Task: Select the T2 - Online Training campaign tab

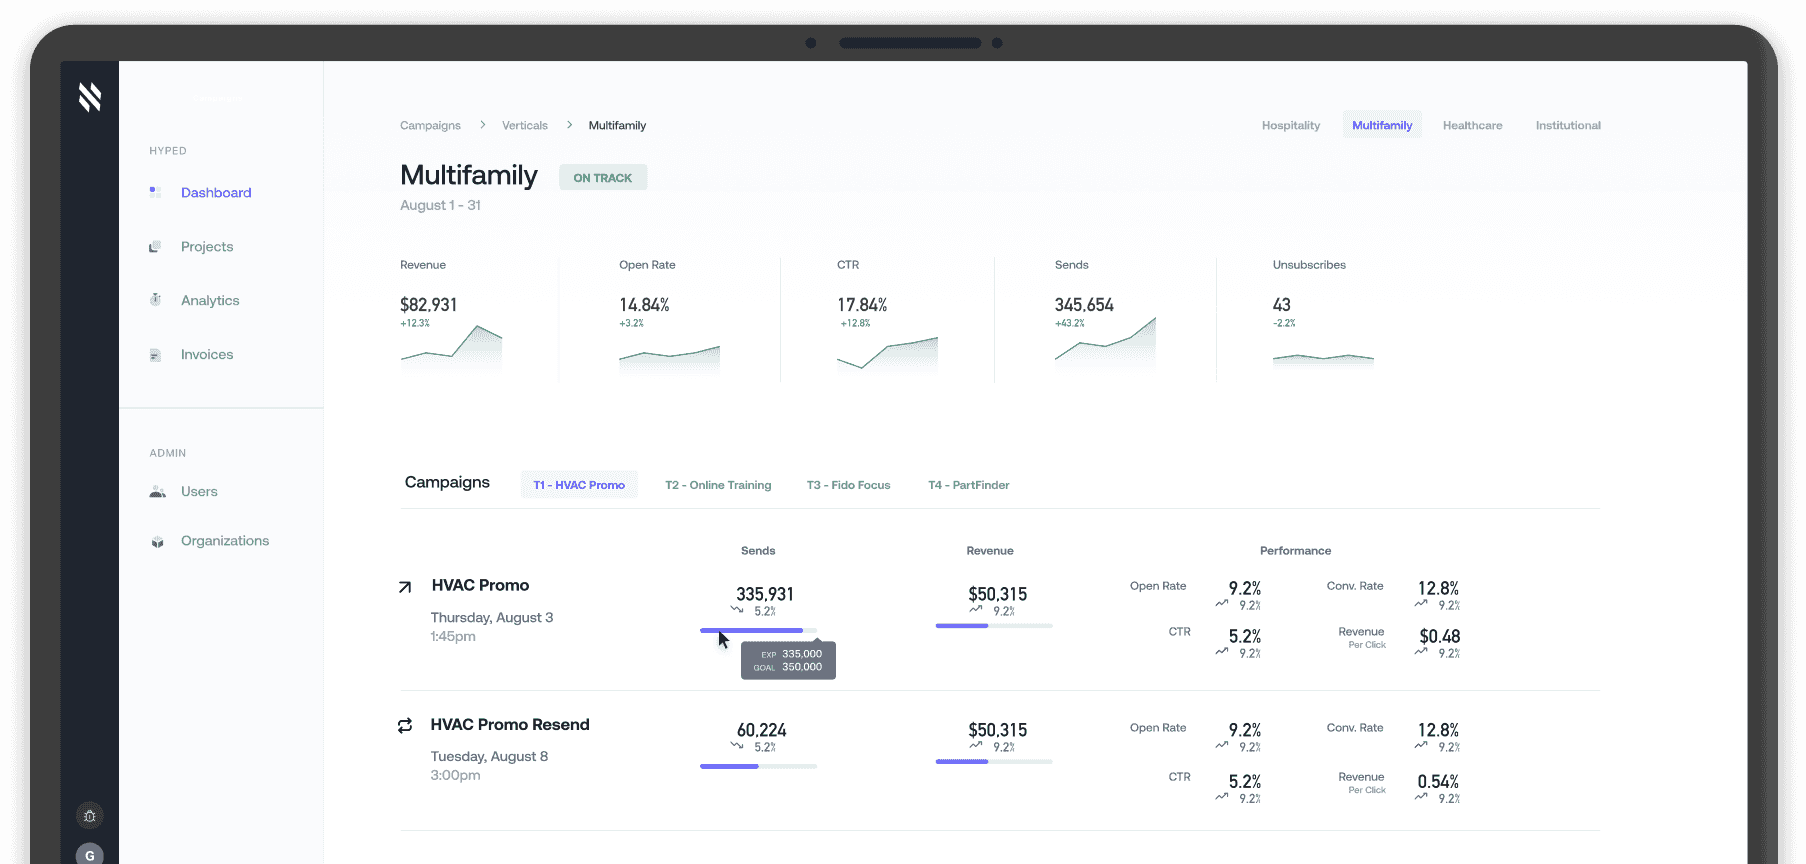Action: (x=718, y=485)
